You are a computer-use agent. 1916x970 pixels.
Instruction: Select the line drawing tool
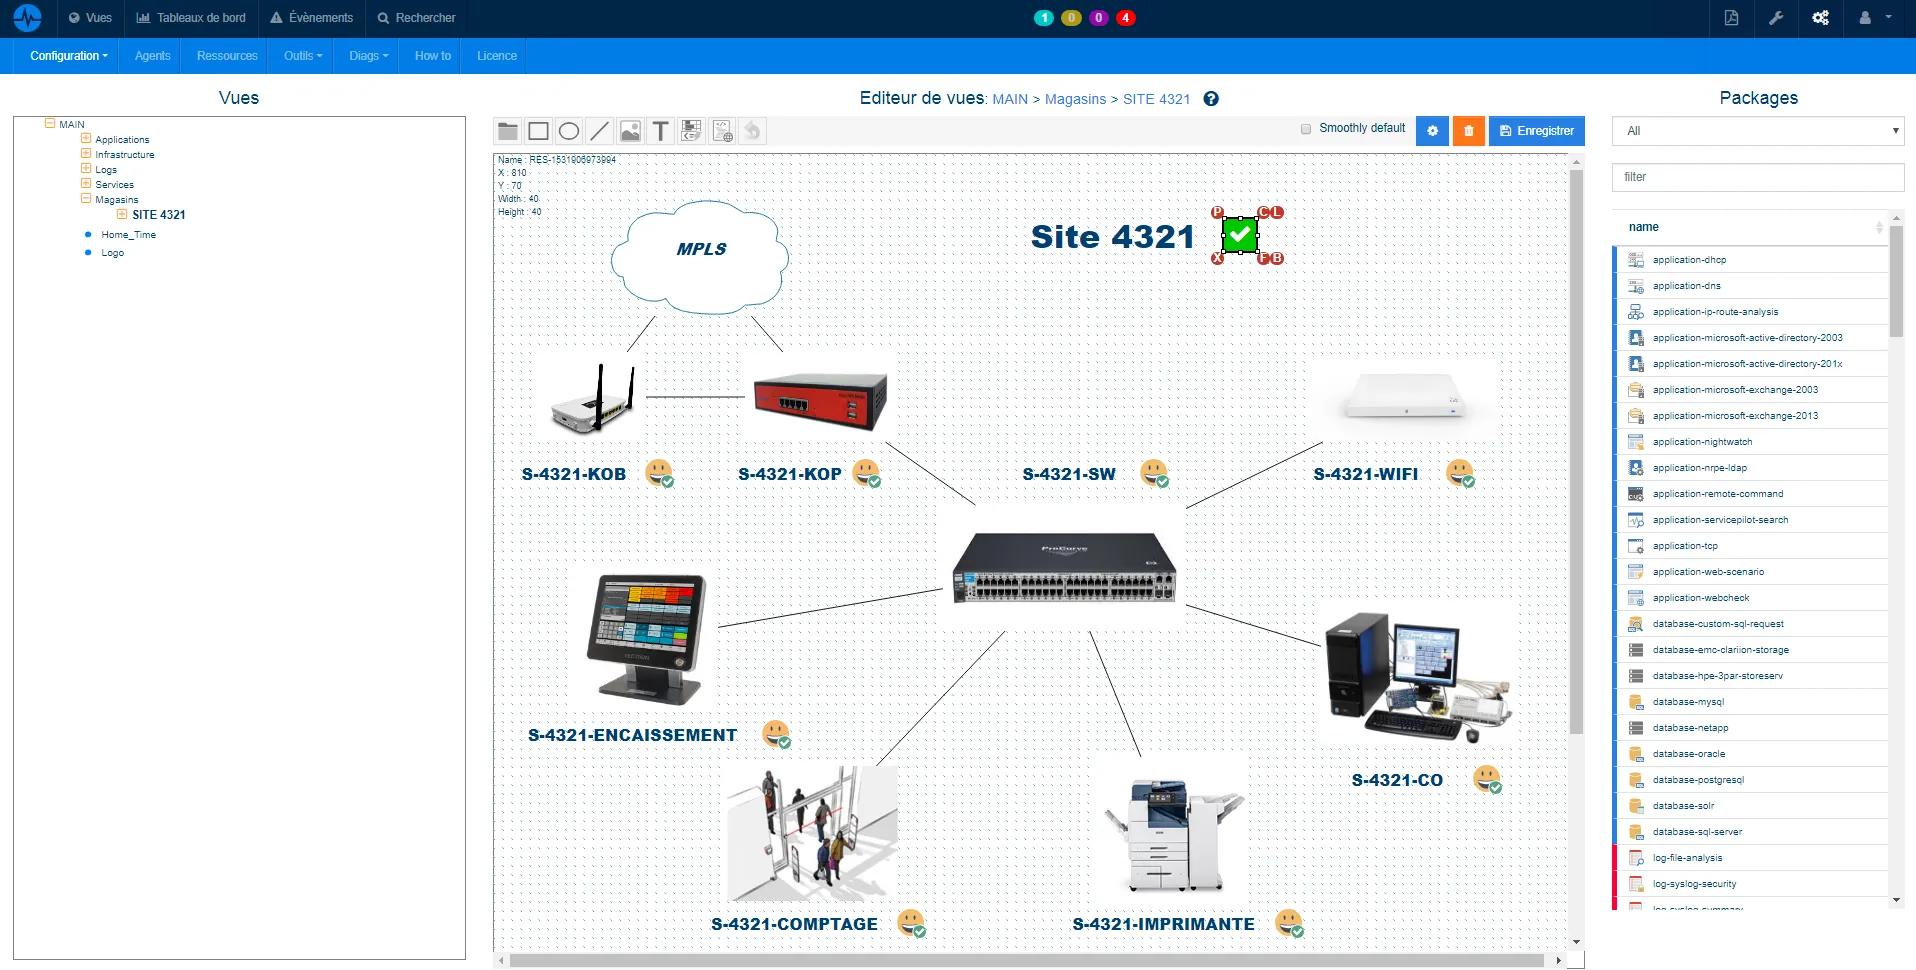[599, 131]
